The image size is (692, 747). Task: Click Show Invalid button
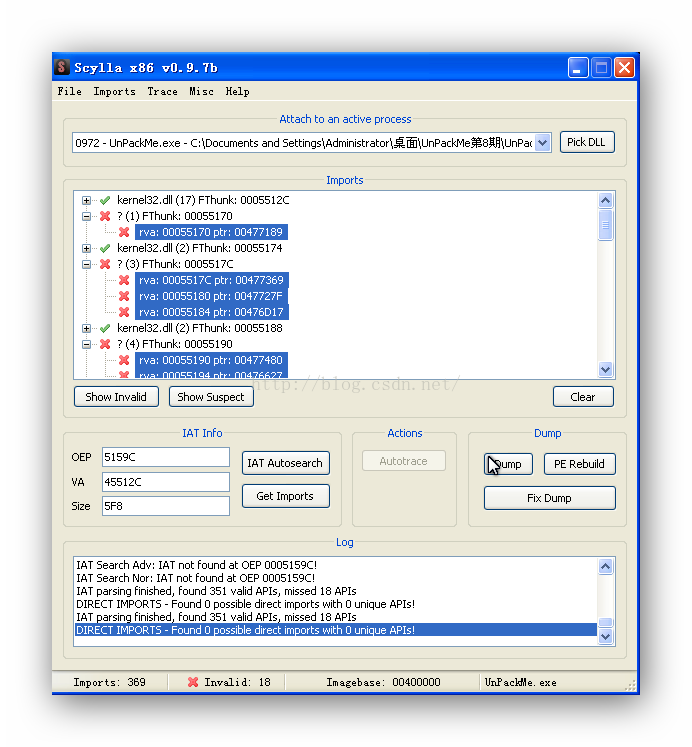(x=116, y=397)
